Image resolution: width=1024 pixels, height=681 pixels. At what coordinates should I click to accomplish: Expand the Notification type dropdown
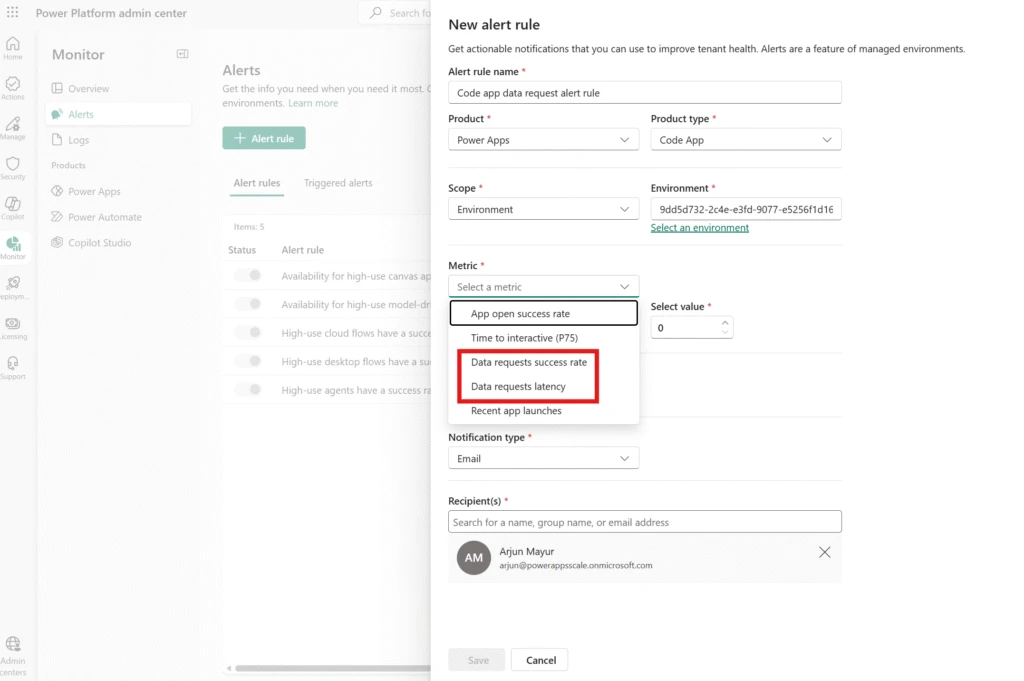click(543, 457)
